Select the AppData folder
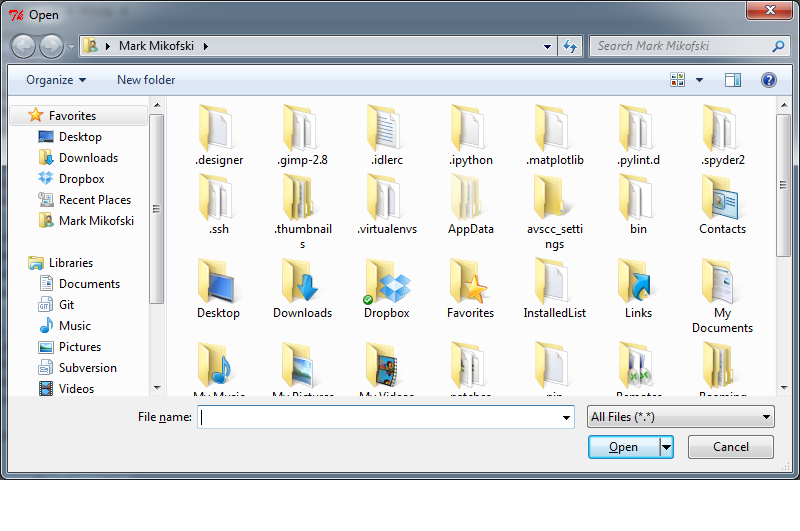This screenshot has height=531, width=800. (x=470, y=205)
